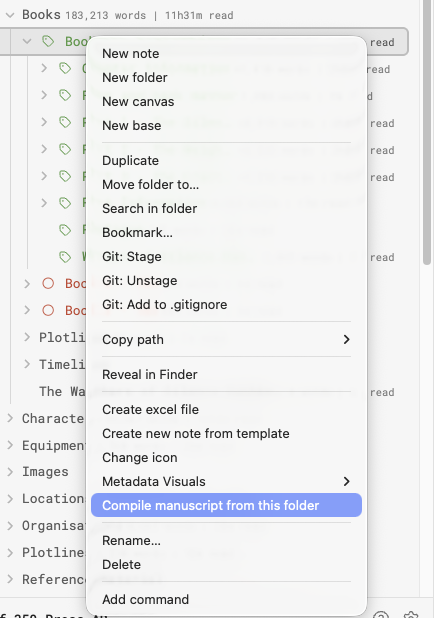Select New base in the context menu
The image size is (434, 618).
(x=226, y=126)
